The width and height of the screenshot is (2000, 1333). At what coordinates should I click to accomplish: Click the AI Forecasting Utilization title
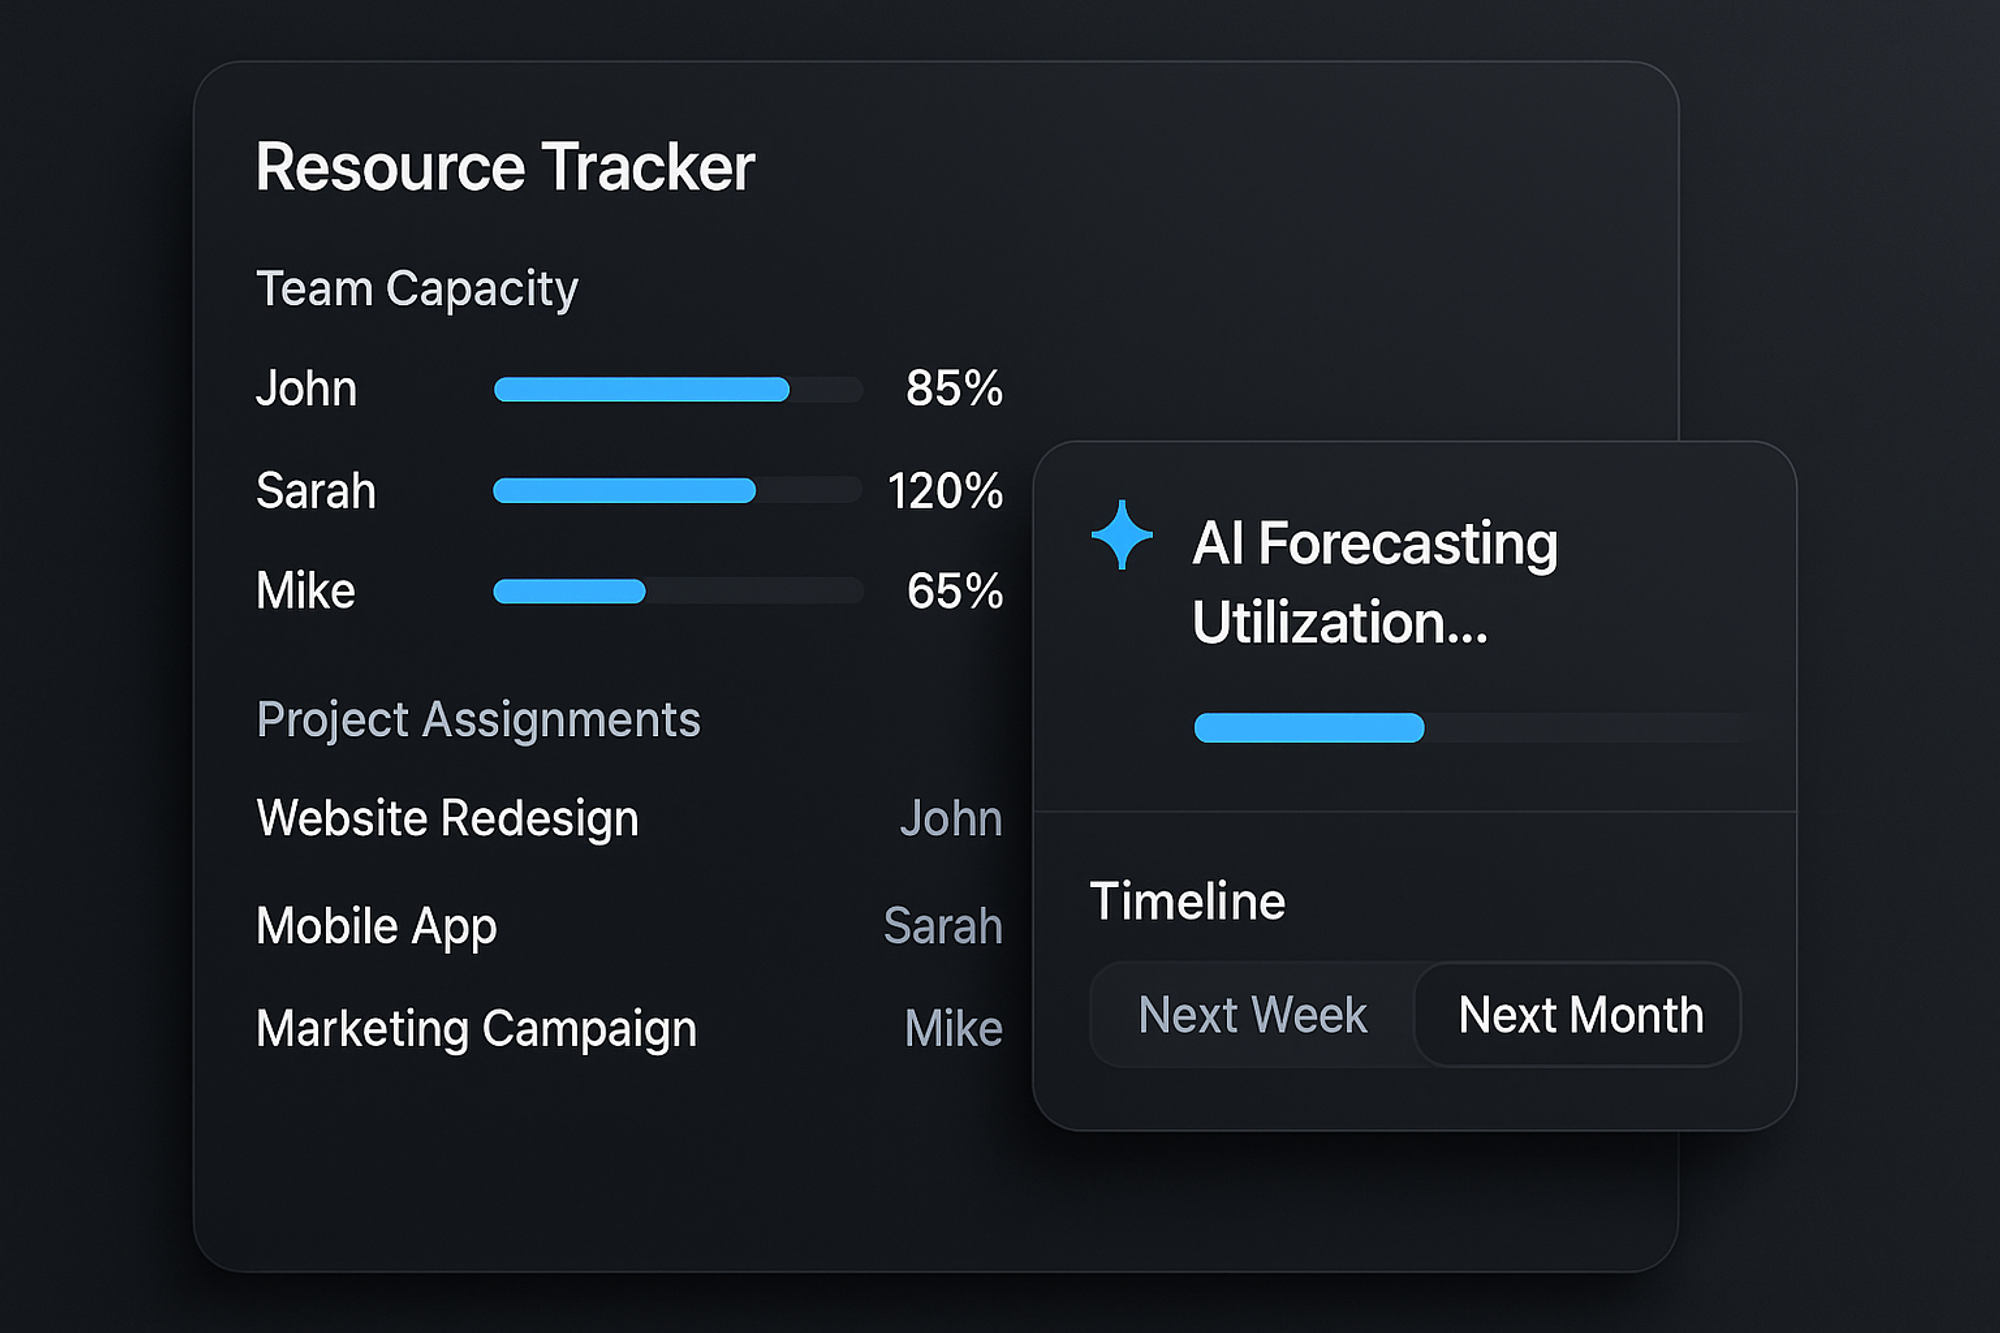(1374, 583)
